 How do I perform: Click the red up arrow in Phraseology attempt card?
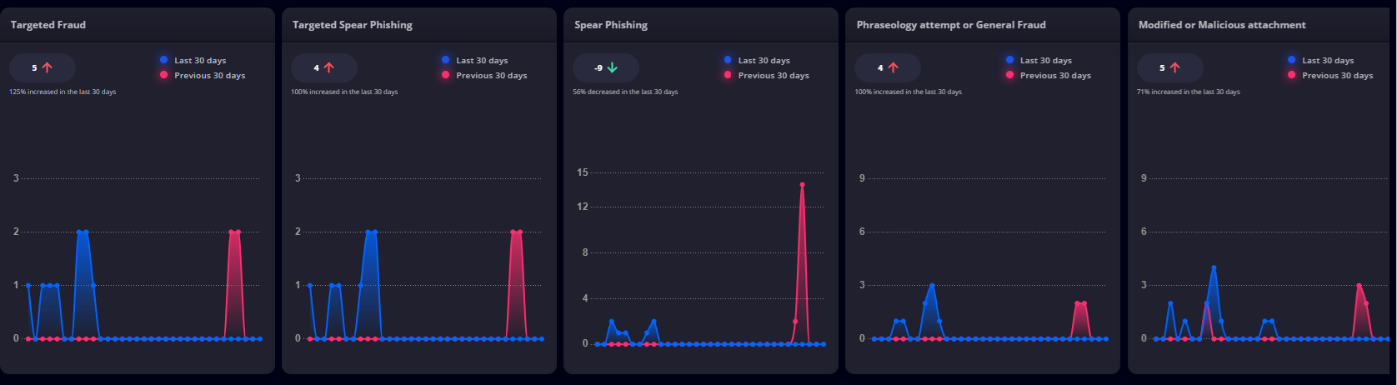click(x=893, y=68)
